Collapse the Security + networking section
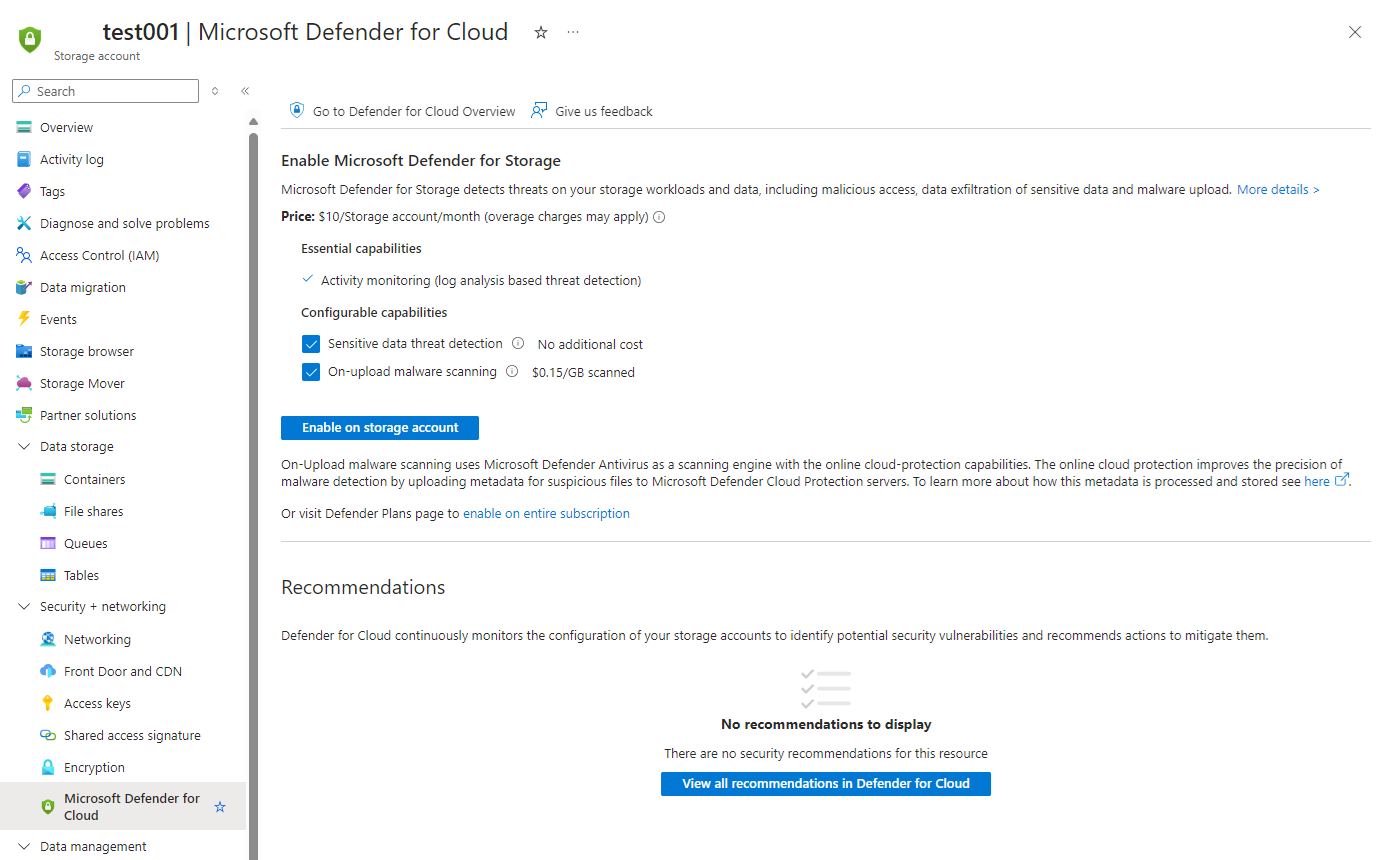Viewport: 1381px width, 860px height. (24, 607)
